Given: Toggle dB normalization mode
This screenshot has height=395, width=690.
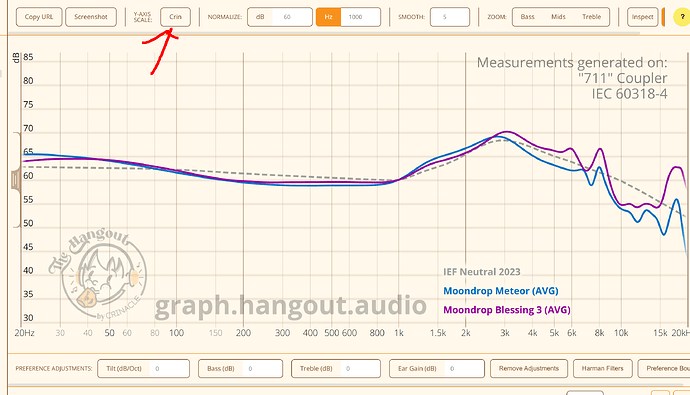Looking at the screenshot, I should coord(260,17).
